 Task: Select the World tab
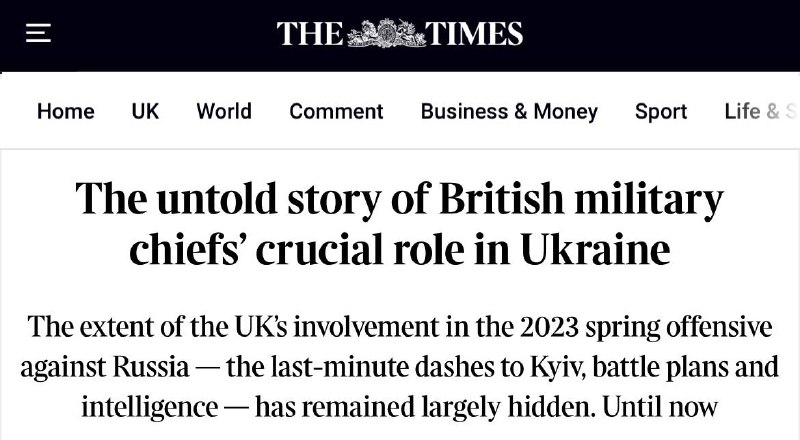pyautogui.click(x=224, y=111)
